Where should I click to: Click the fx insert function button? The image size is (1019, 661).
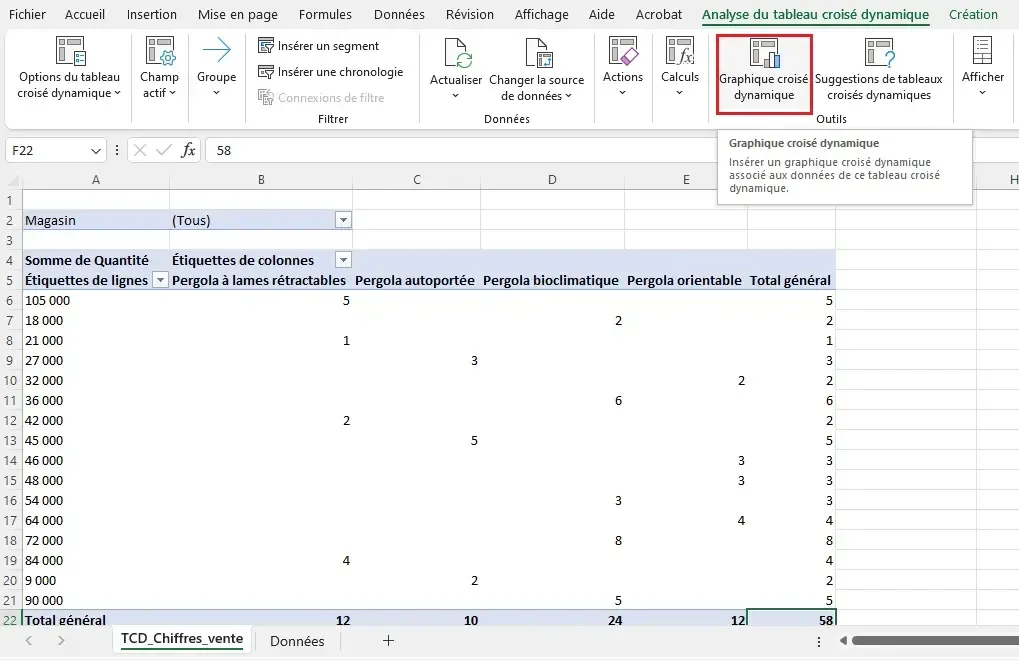tap(188, 150)
